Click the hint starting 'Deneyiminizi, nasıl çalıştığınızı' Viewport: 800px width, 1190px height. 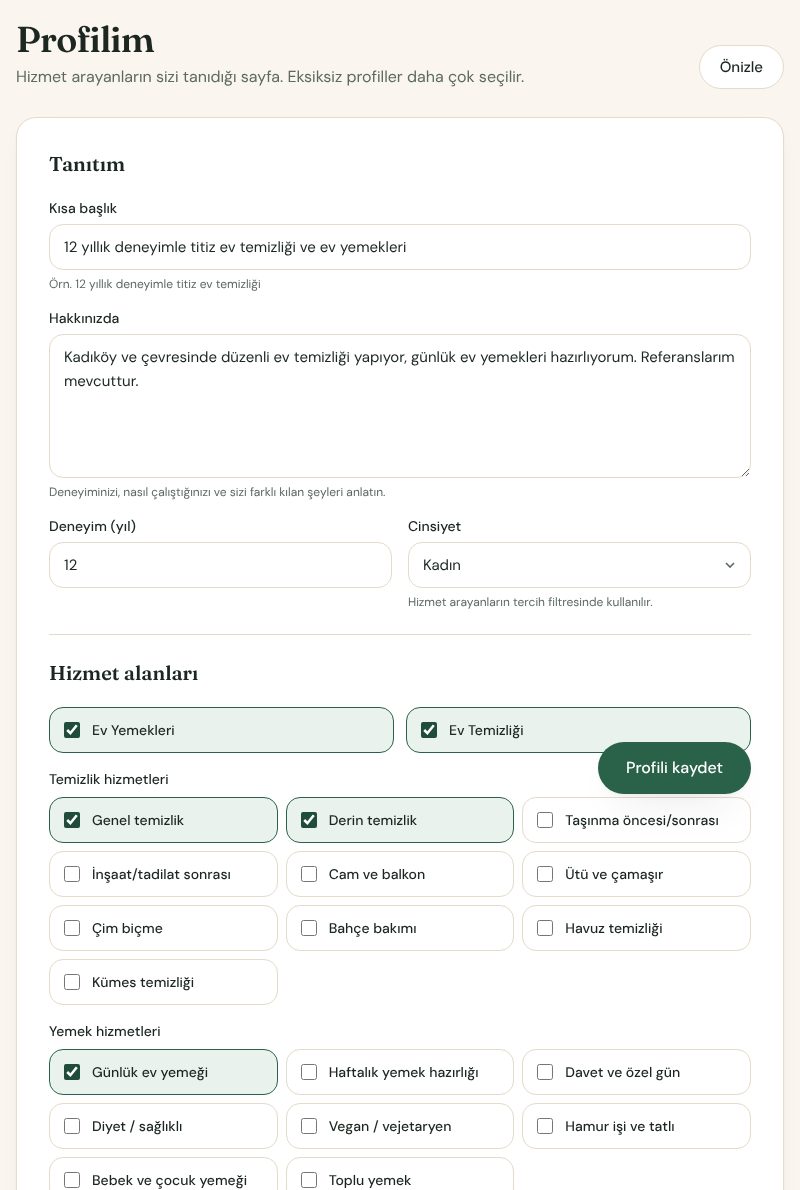[217, 492]
